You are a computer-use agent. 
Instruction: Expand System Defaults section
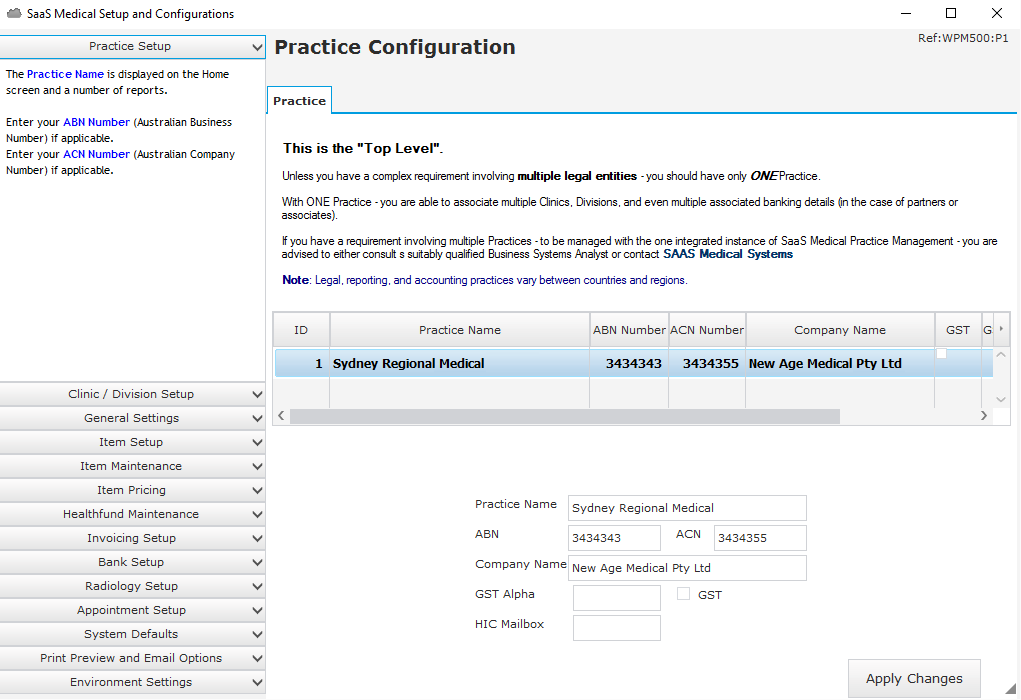[x=132, y=634]
